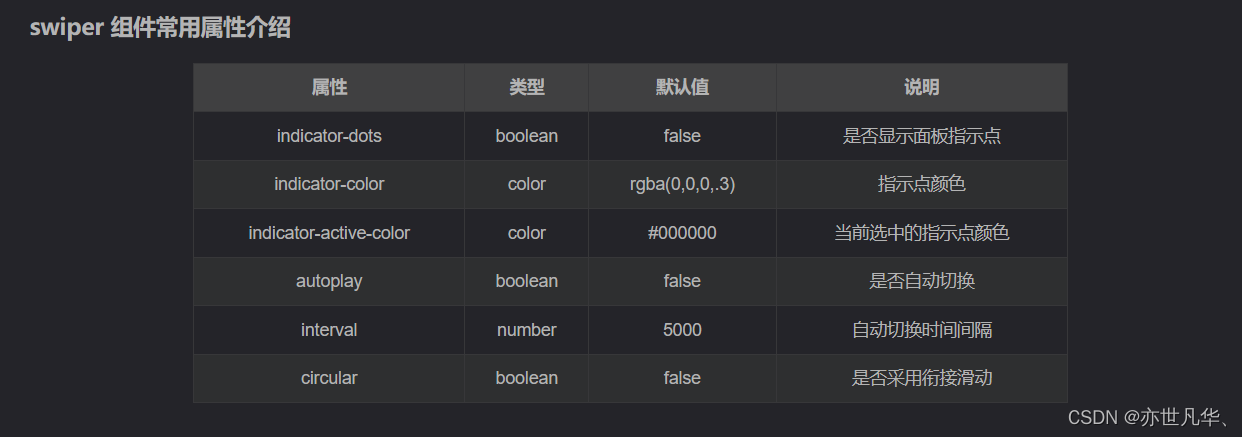
Task: Click the interval property cell
Action: [x=329, y=330]
